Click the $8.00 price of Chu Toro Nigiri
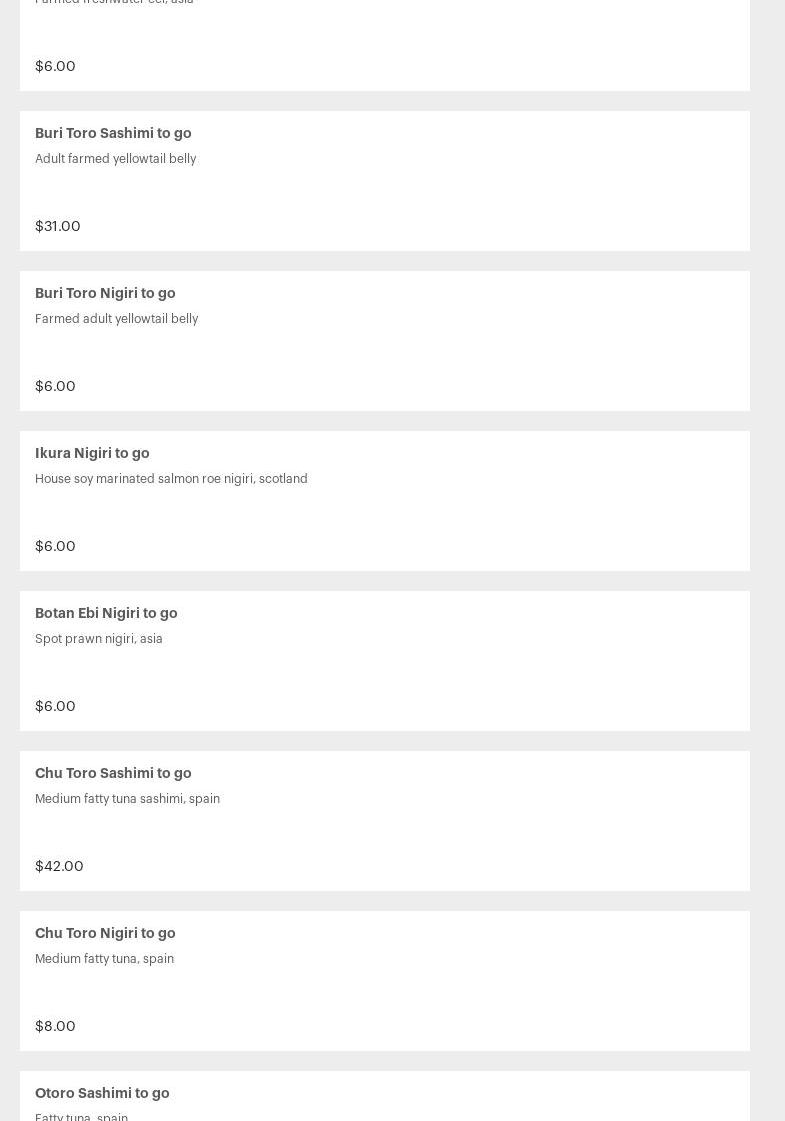785x1121 pixels. tap(55, 1026)
